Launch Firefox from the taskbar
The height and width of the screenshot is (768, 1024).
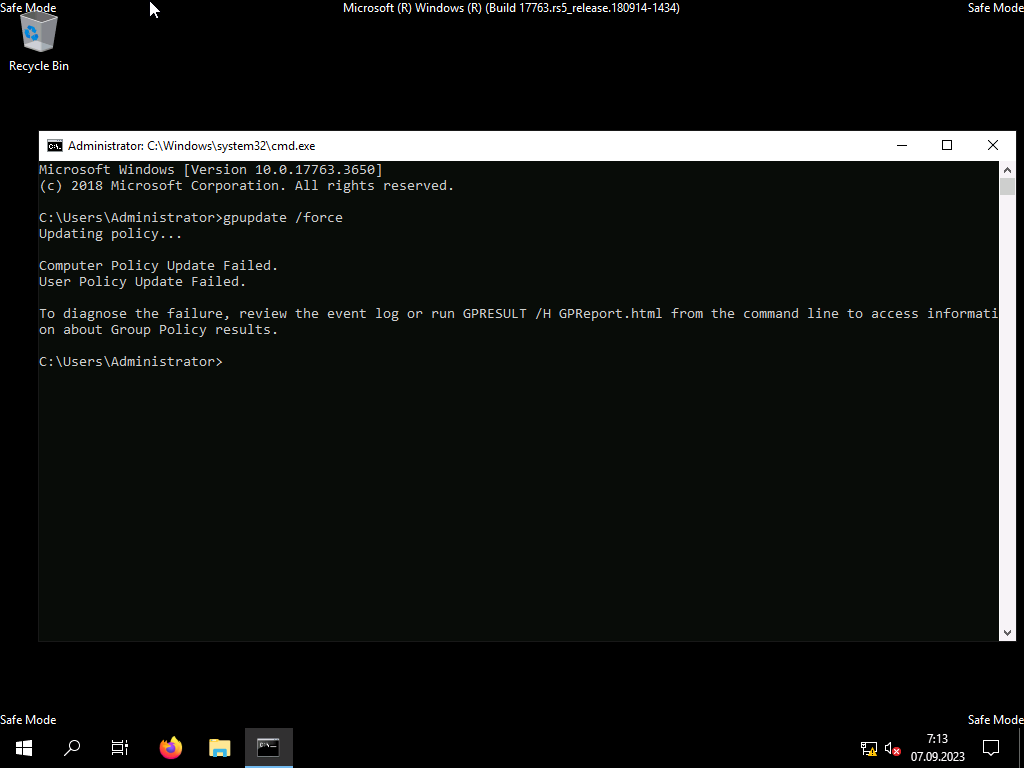[x=171, y=747]
